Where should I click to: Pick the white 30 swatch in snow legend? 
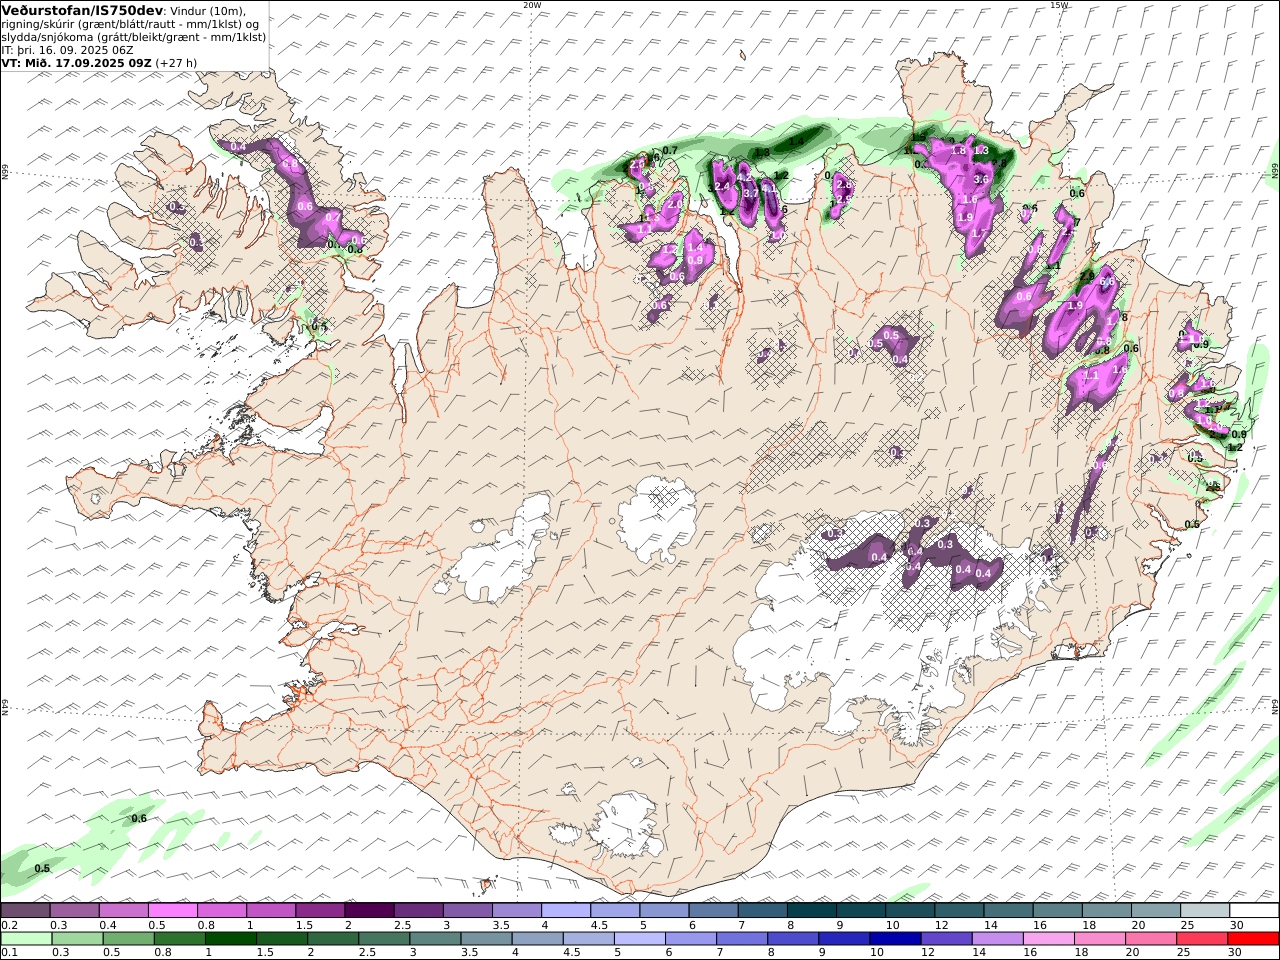(x=1254, y=911)
